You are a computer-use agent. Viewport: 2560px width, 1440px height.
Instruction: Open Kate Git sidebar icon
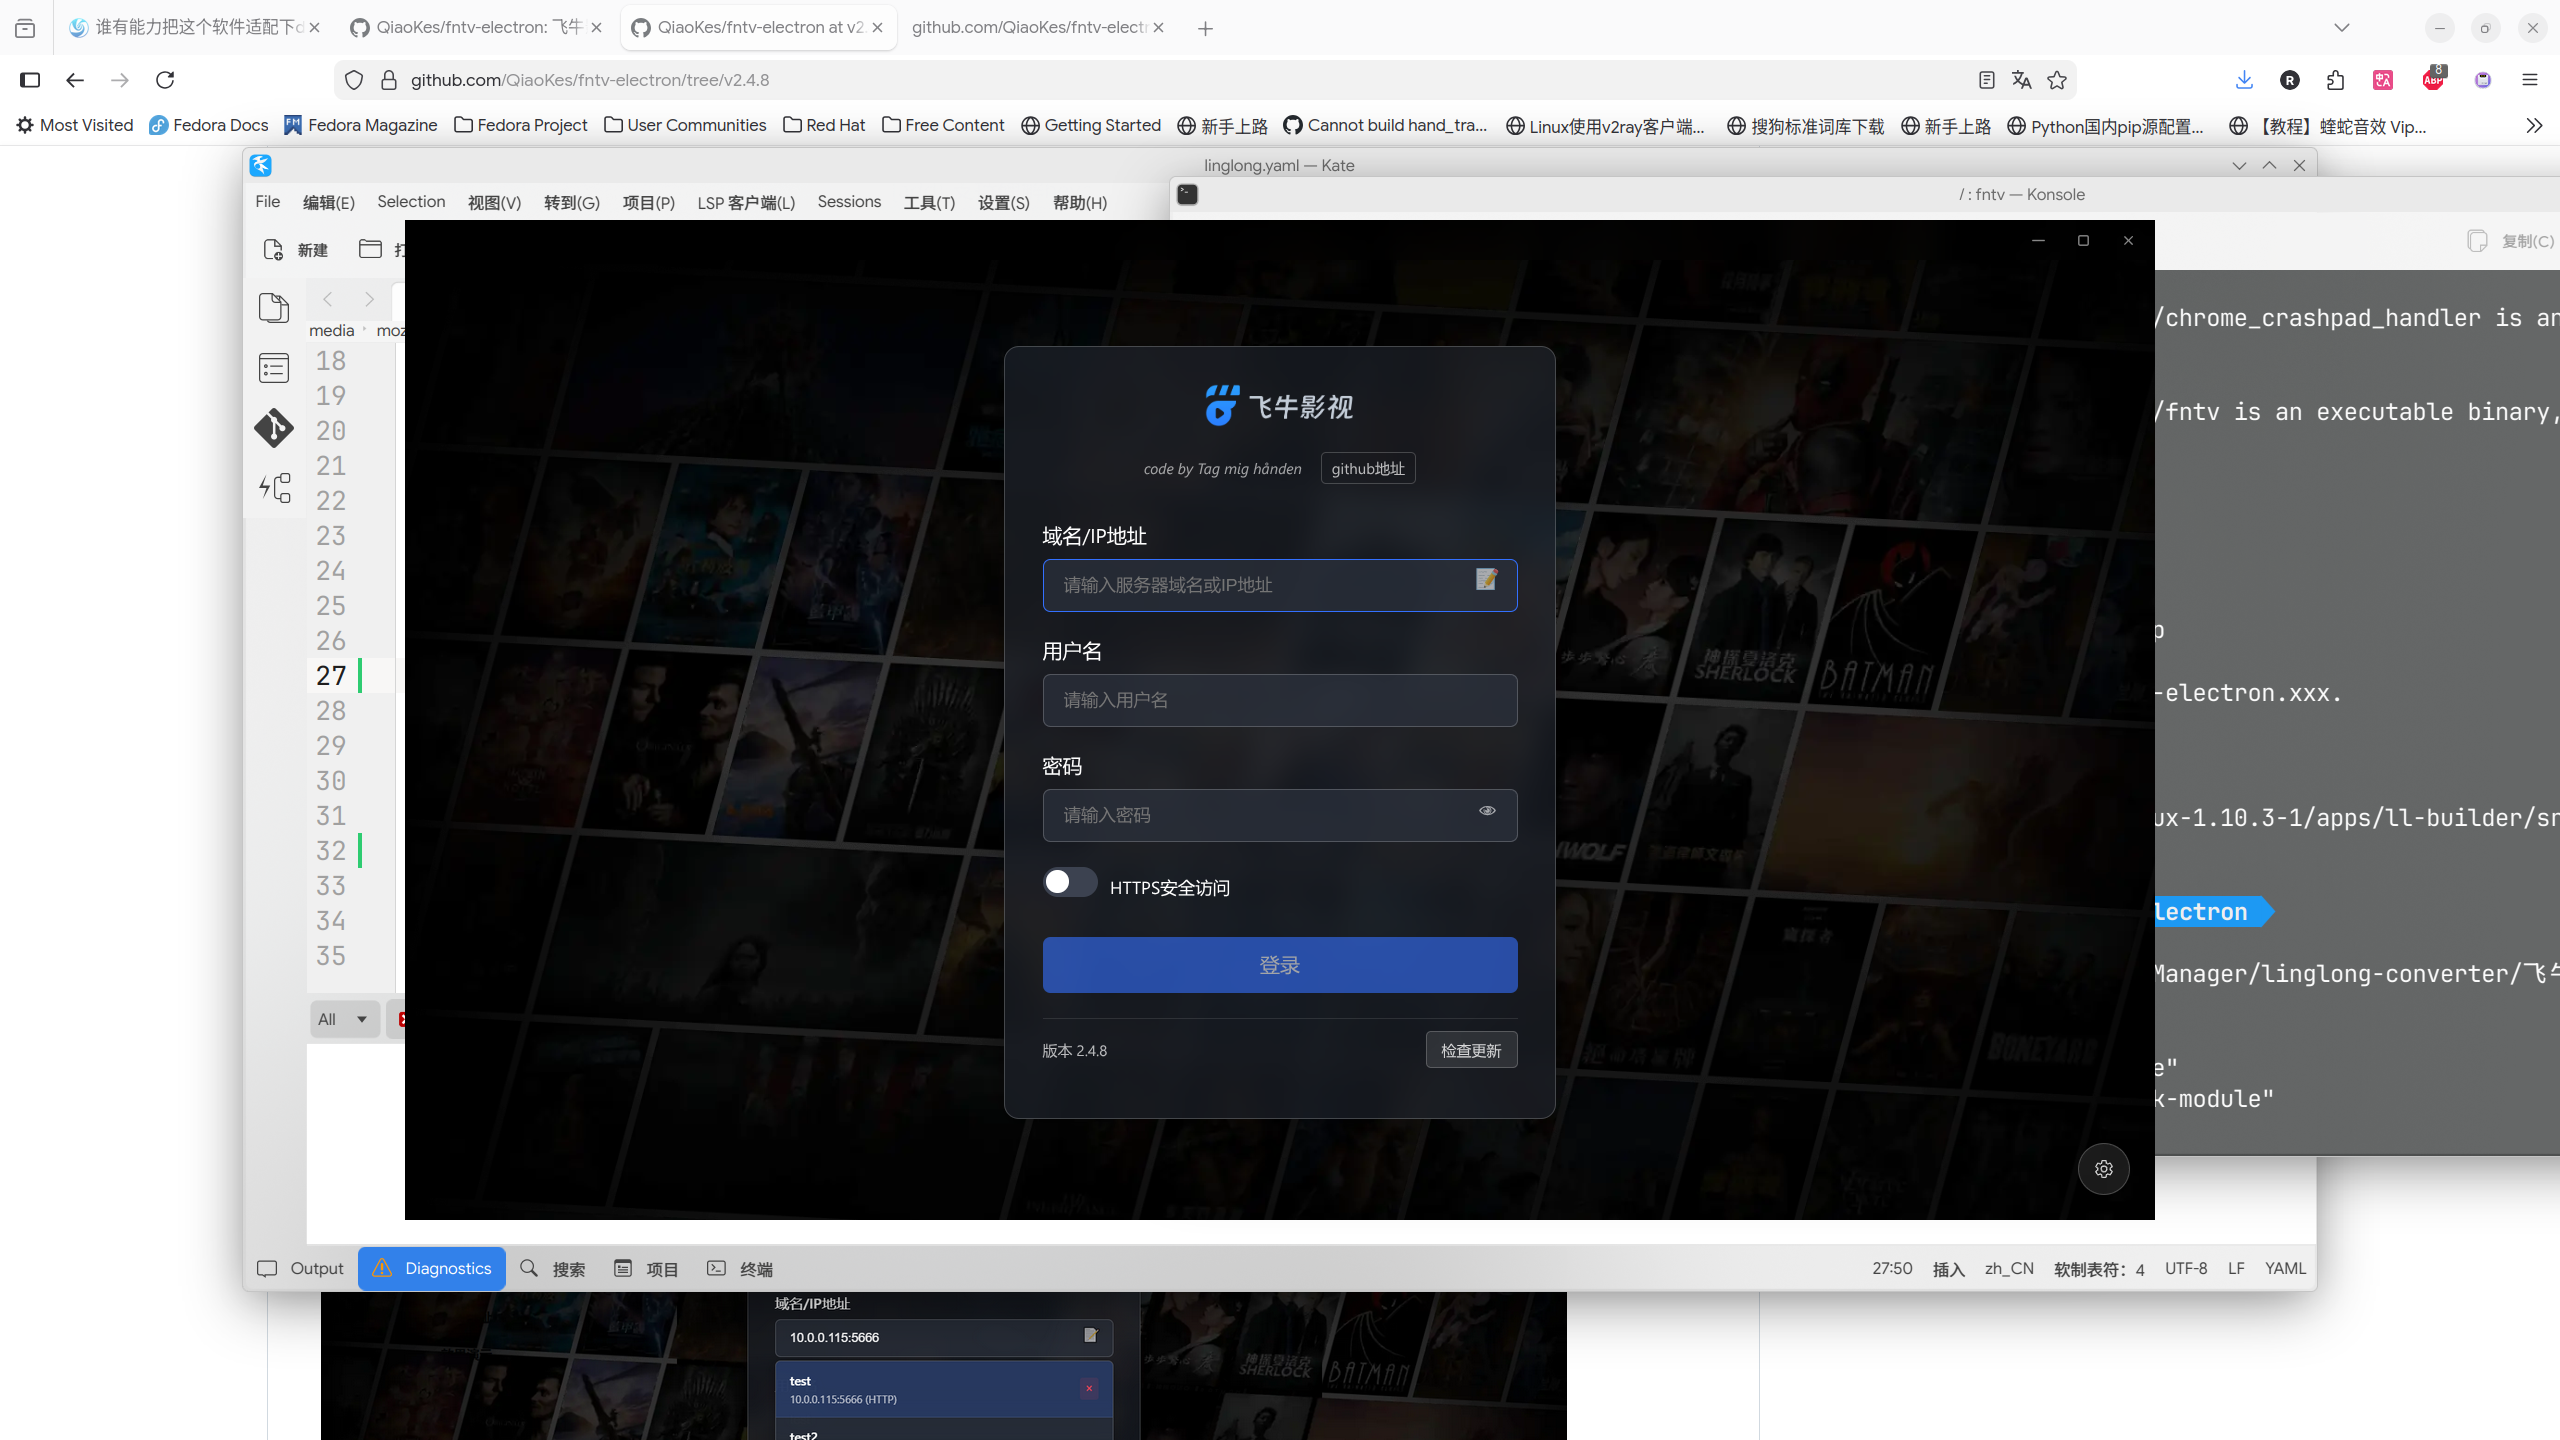274,428
